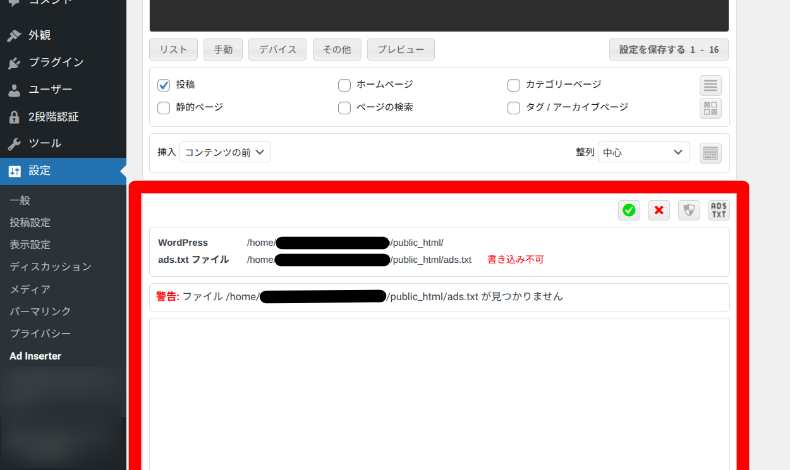This screenshot has height=470, width=790.
Task: Click the デバイス button
Action: [278, 49]
